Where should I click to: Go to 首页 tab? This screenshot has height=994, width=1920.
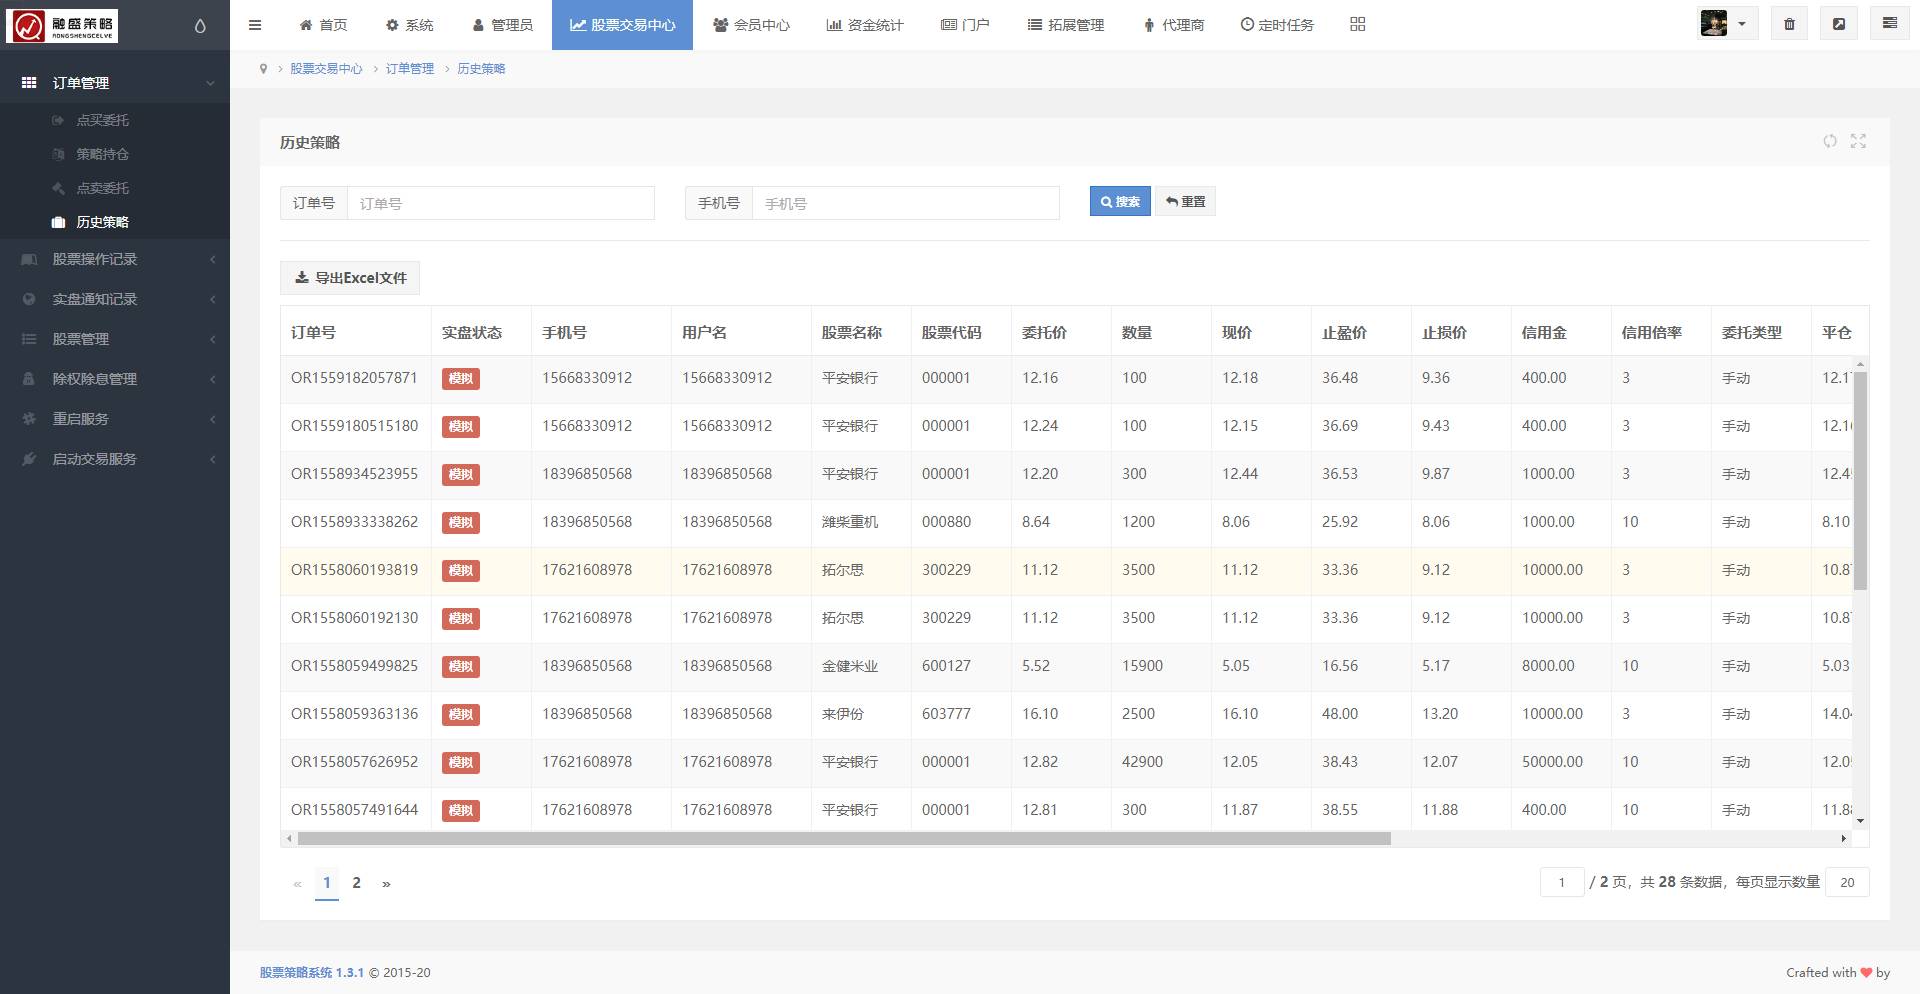[323, 25]
